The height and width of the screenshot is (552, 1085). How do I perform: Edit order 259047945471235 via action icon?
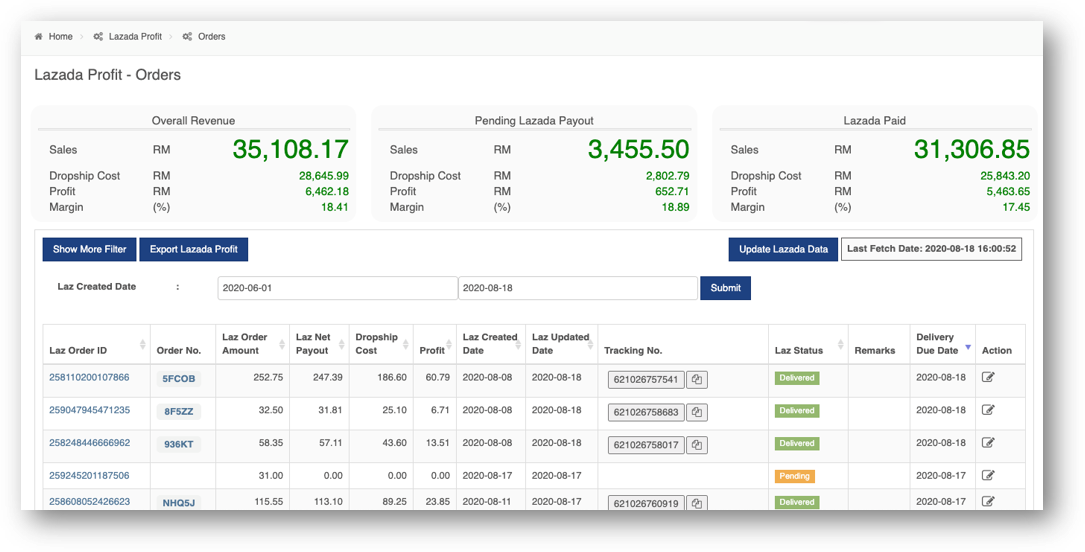coord(988,410)
